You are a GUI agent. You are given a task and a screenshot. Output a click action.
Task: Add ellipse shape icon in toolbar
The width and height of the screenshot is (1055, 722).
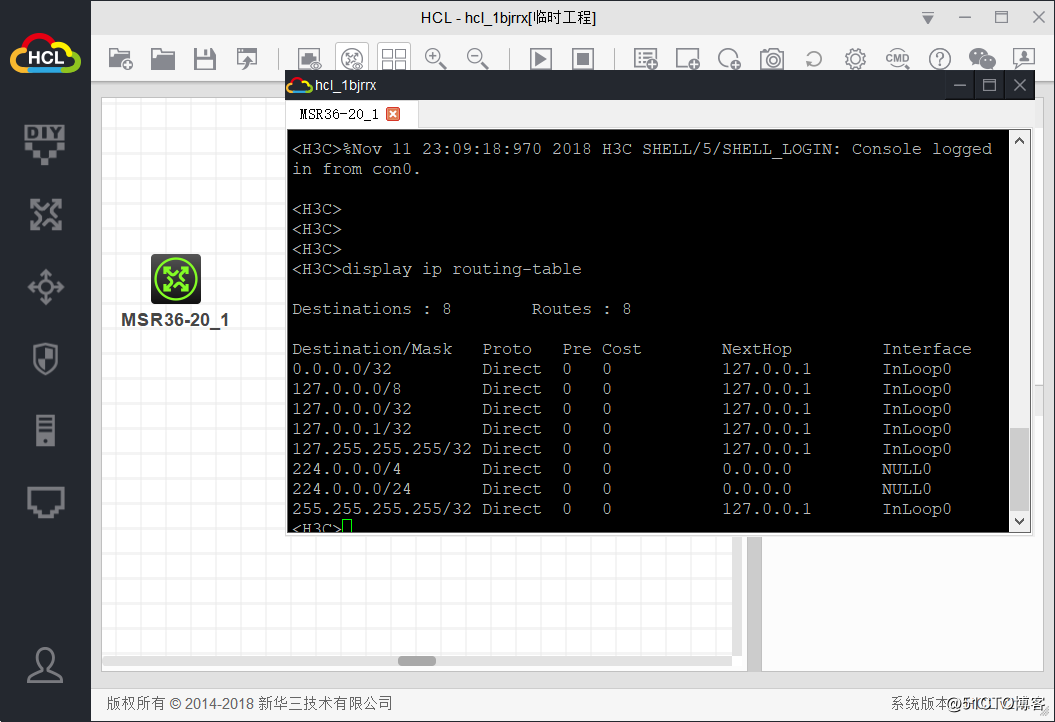click(729, 59)
